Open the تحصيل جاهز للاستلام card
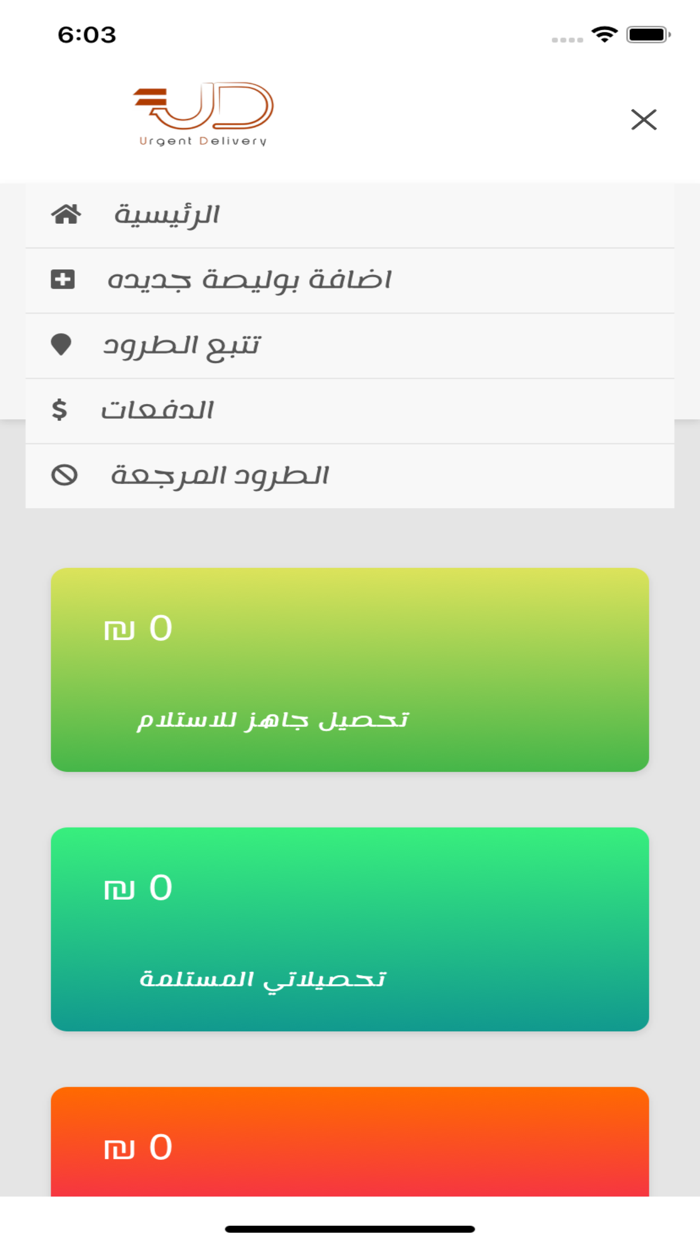This screenshot has height=1244, width=700. coord(349,670)
